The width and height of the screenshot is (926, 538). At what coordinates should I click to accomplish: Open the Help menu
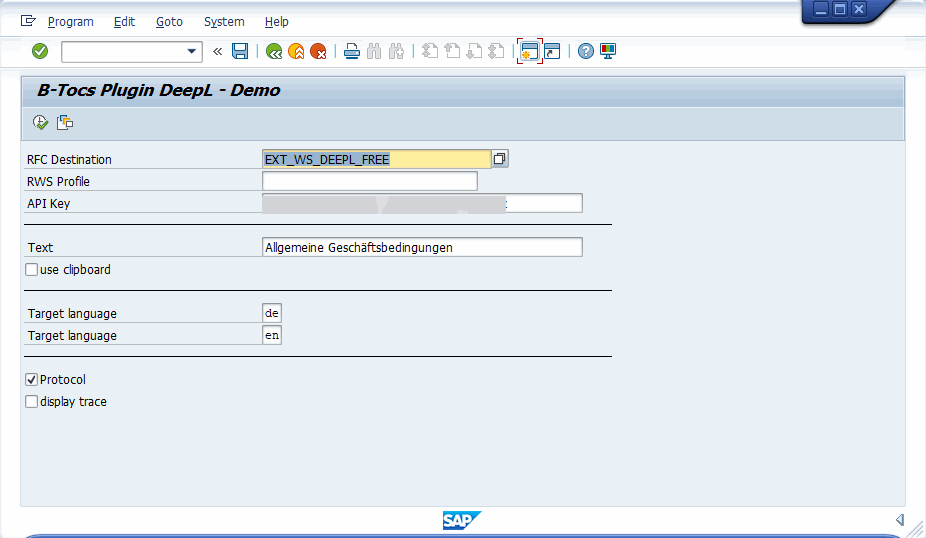276,22
